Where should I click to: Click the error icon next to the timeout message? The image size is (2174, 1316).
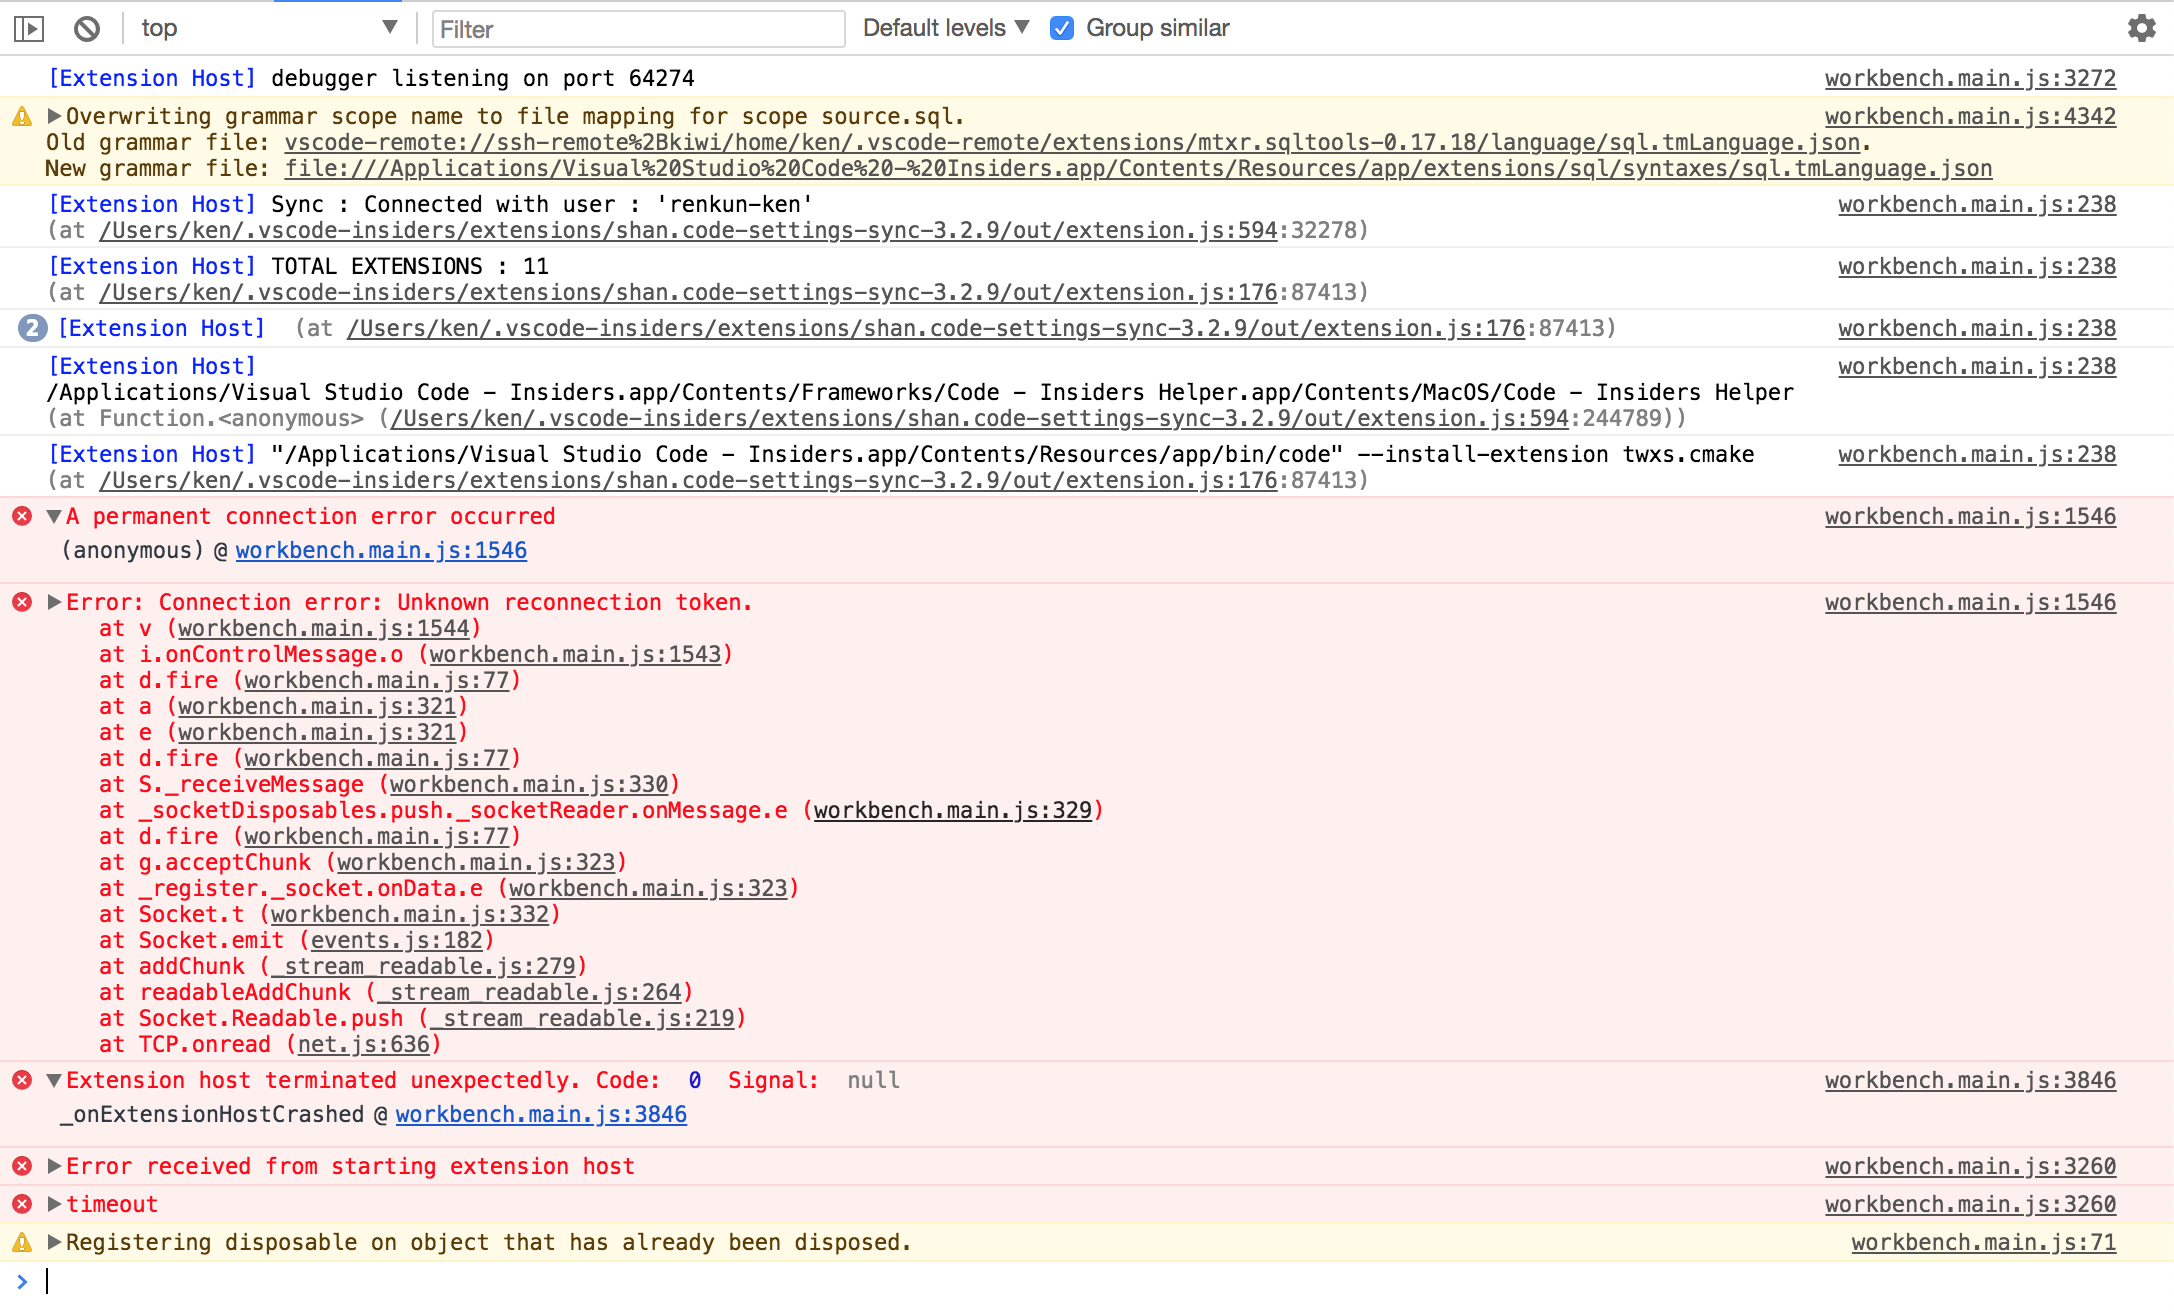click(x=22, y=1204)
